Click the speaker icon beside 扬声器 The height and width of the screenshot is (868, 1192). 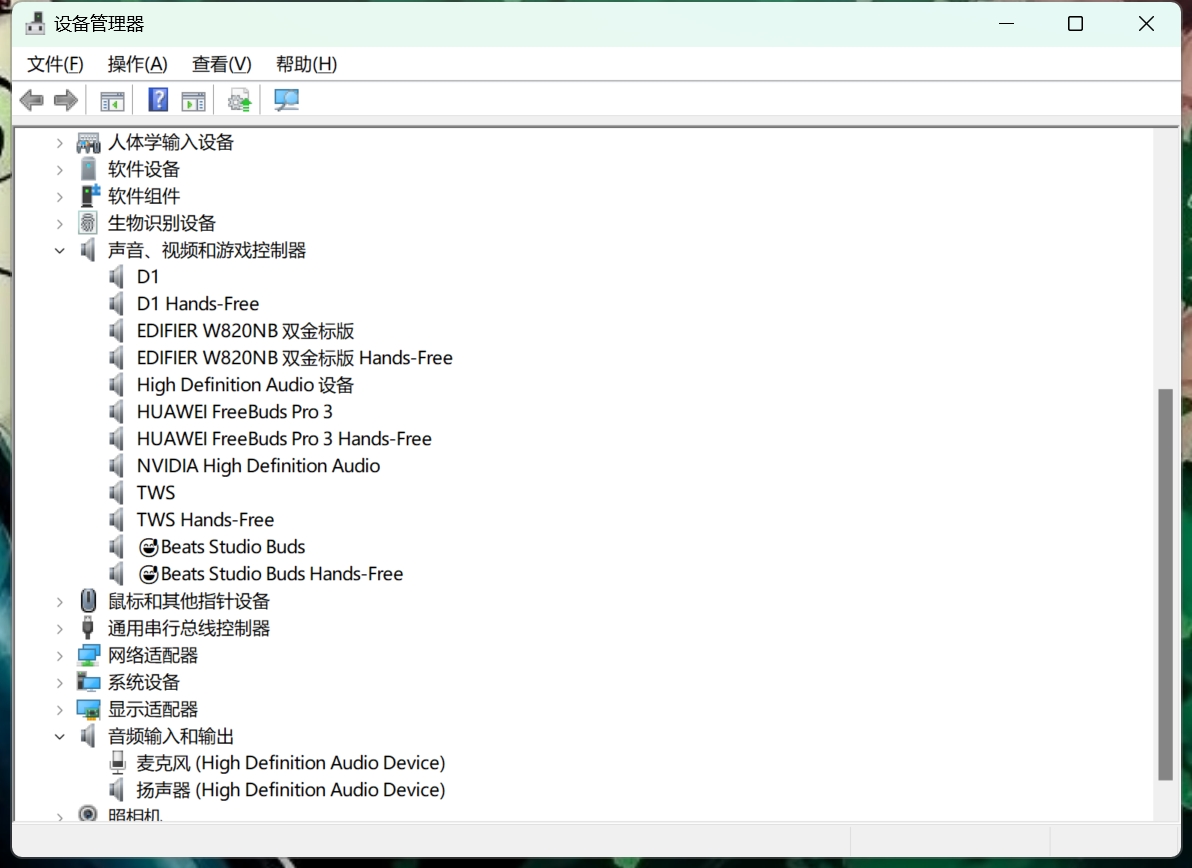point(116,790)
